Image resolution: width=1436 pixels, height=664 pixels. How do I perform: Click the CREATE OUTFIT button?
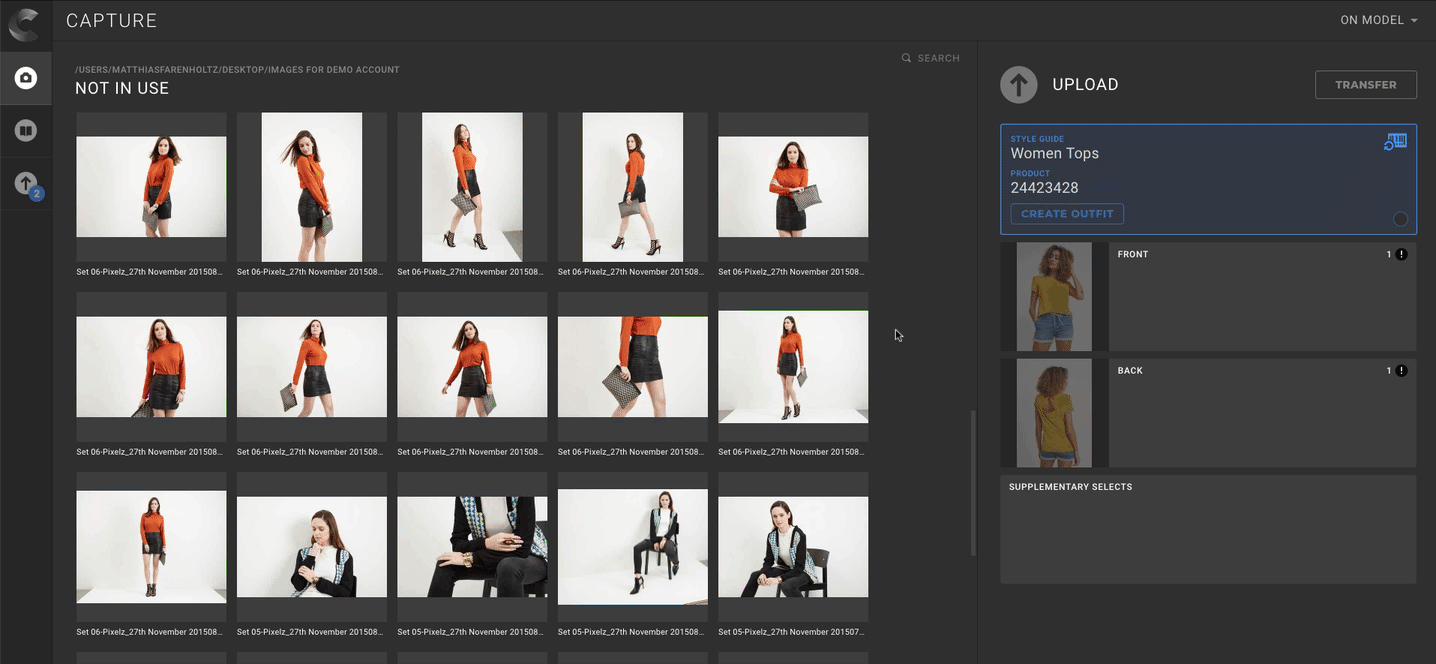tap(1067, 214)
